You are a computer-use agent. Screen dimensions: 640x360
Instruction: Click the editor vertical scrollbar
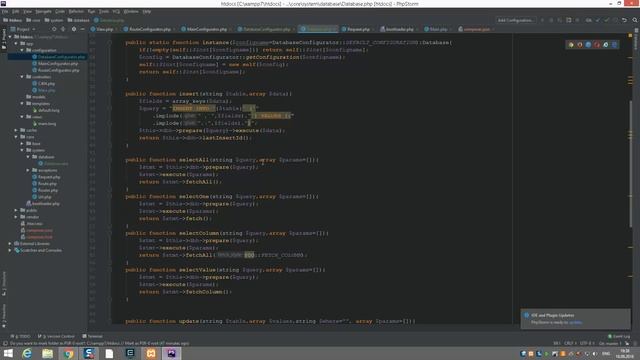(630, 163)
